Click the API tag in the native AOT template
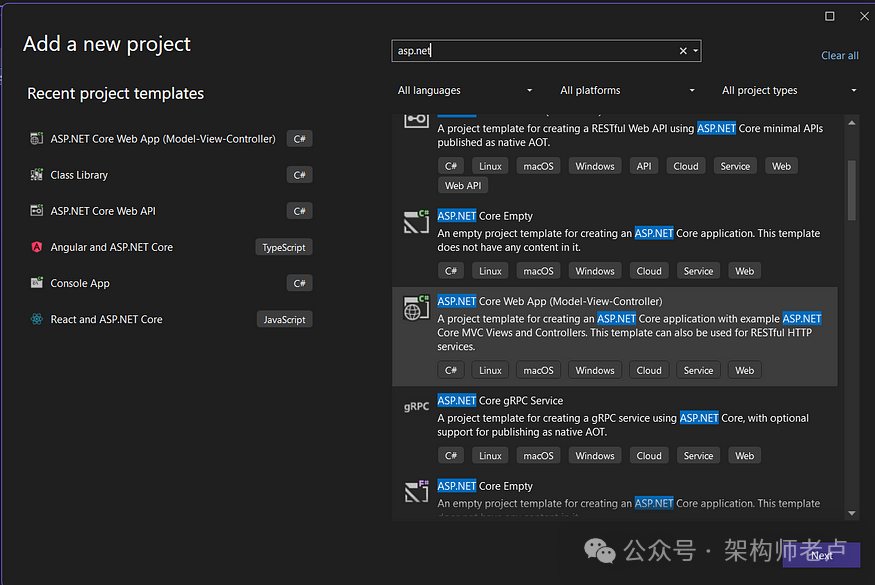This screenshot has height=585, width=875. tap(644, 166)
